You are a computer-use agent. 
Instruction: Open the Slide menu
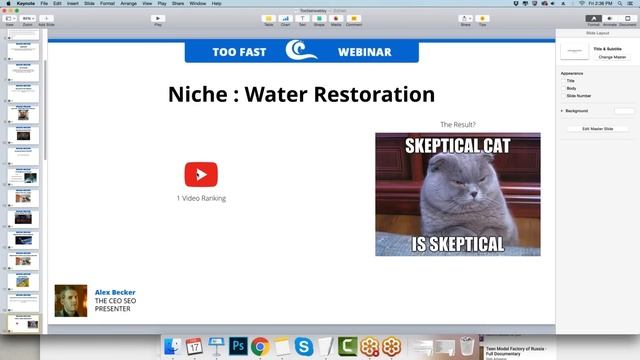coord(89,3)
